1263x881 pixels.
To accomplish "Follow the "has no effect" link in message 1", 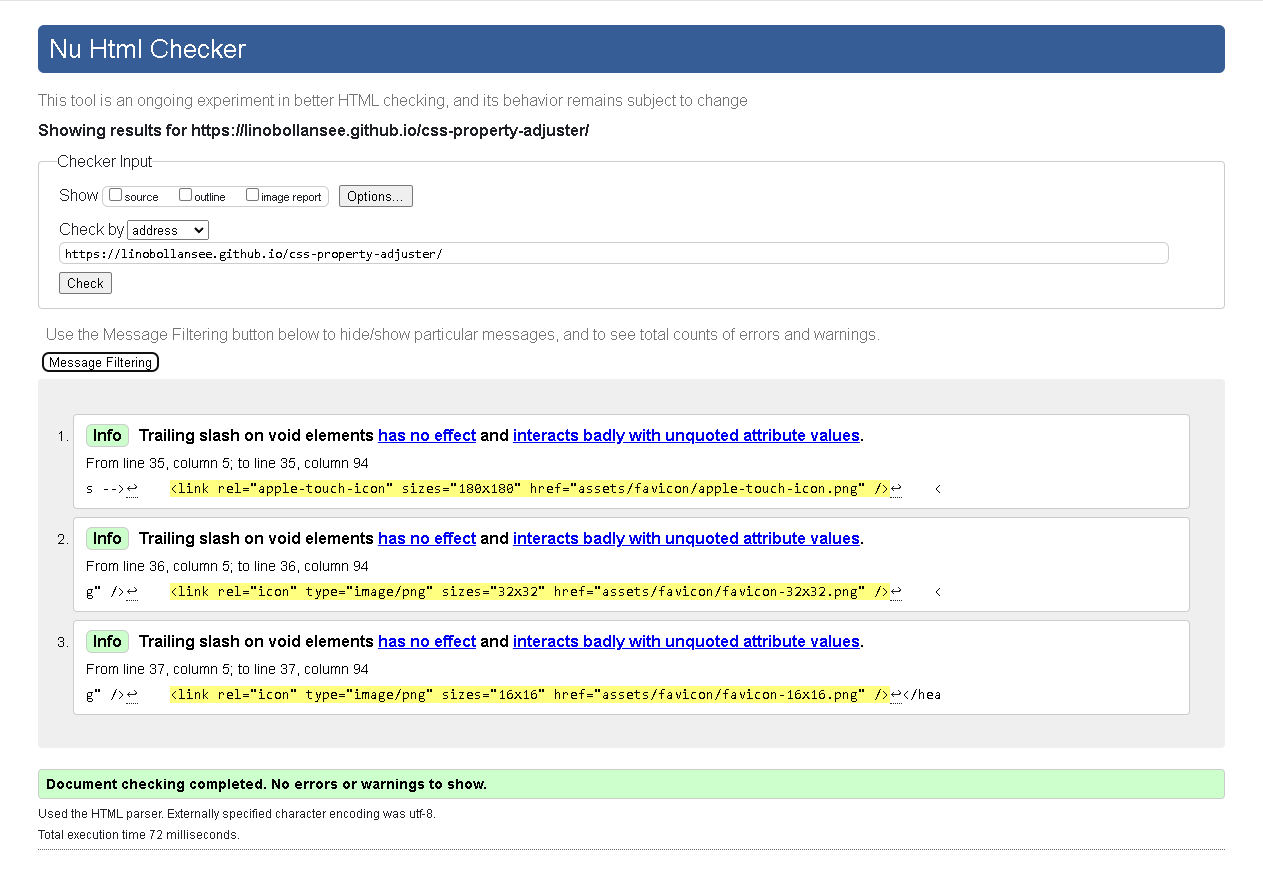I will (x=426, y=435).
